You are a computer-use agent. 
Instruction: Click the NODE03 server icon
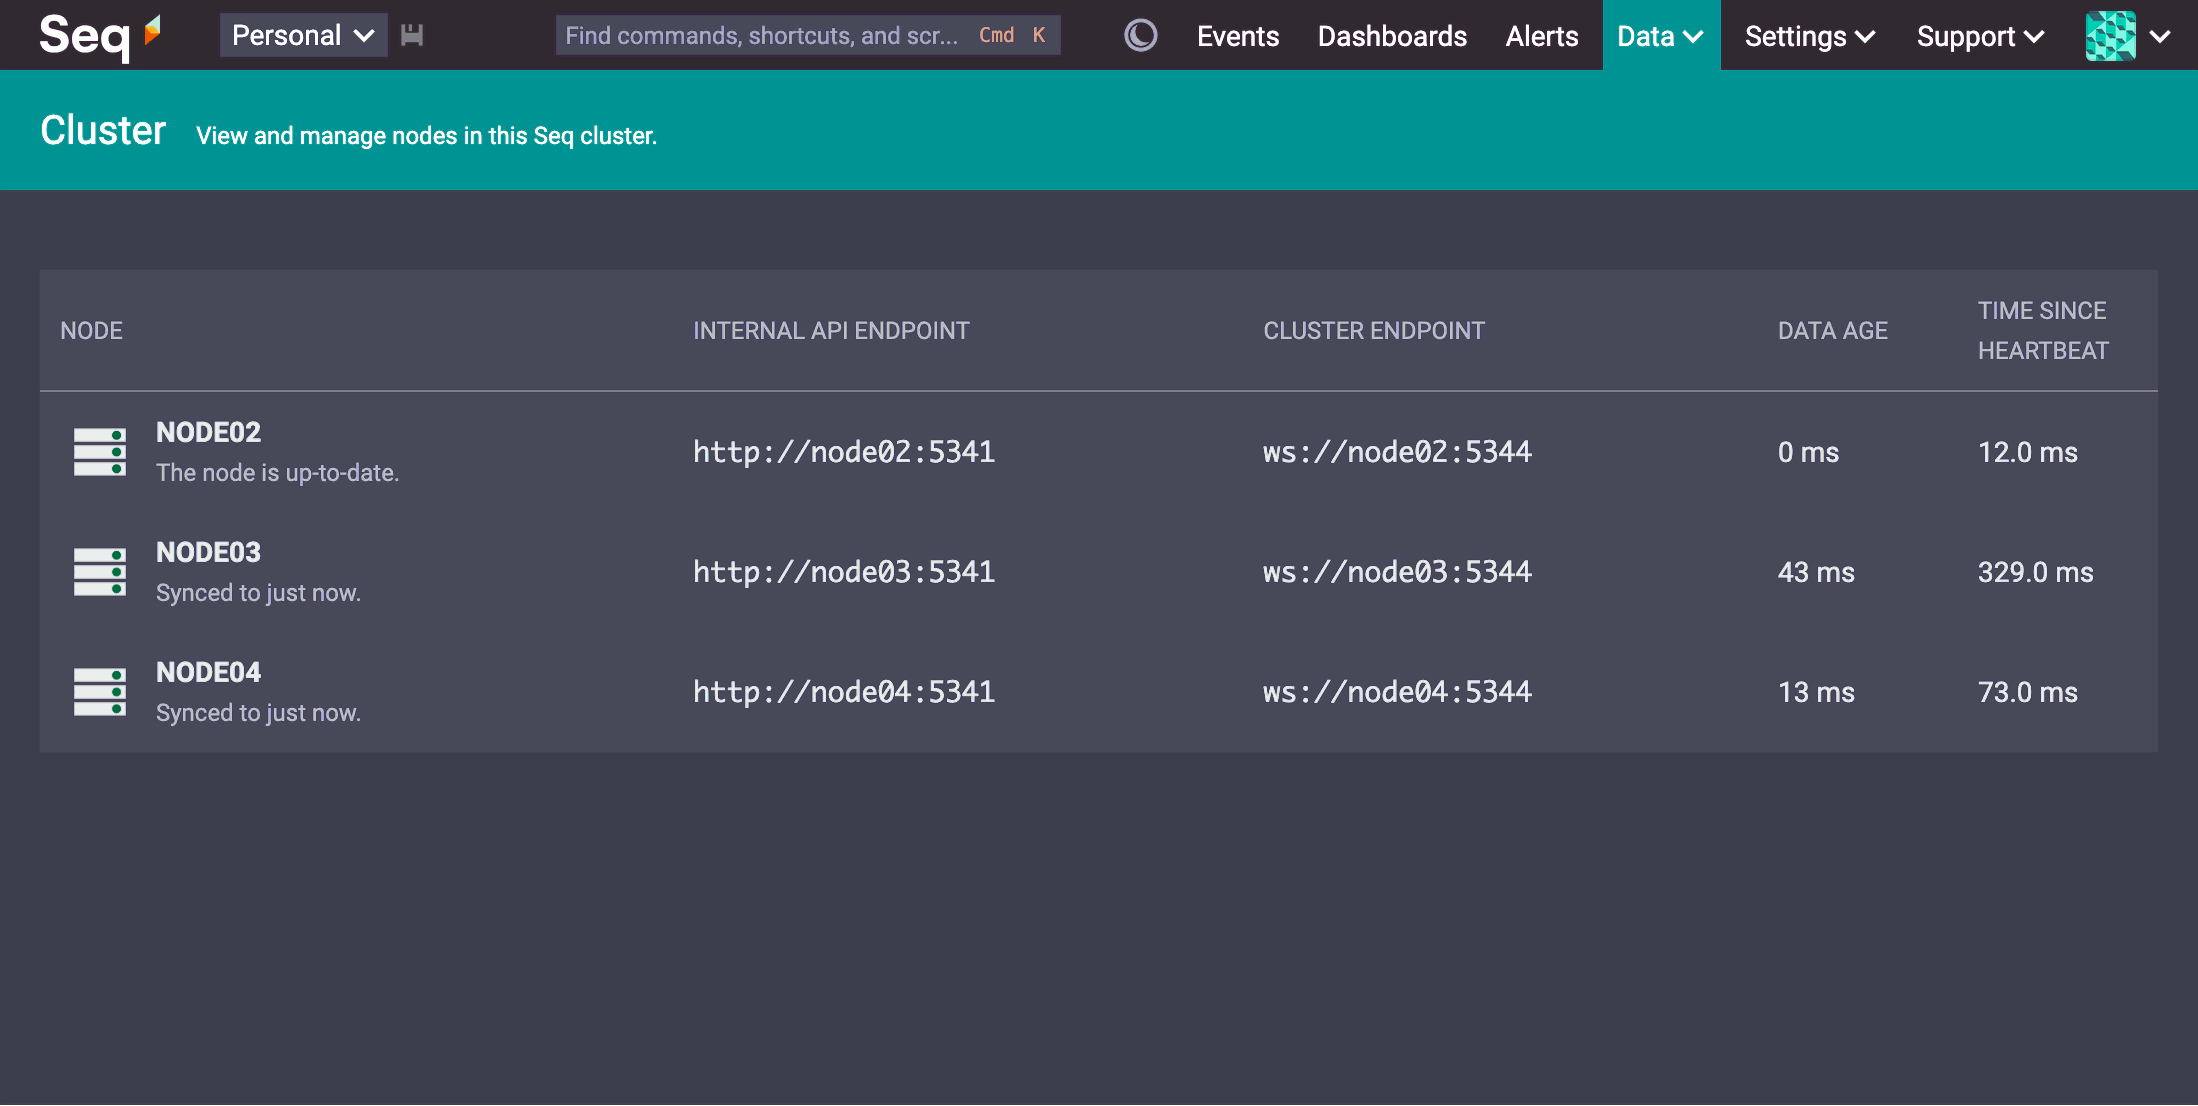click(100, 572)
